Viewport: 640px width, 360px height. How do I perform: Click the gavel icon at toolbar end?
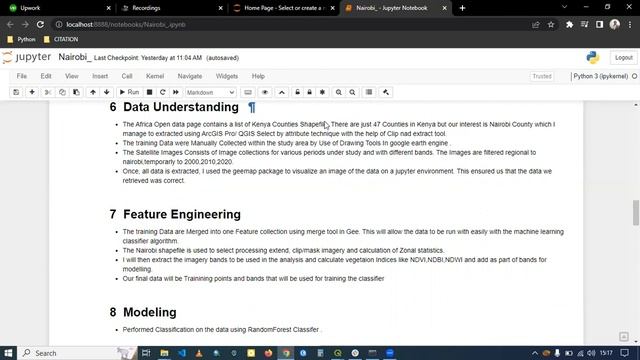pyautogui.click(x=386, y=92)
